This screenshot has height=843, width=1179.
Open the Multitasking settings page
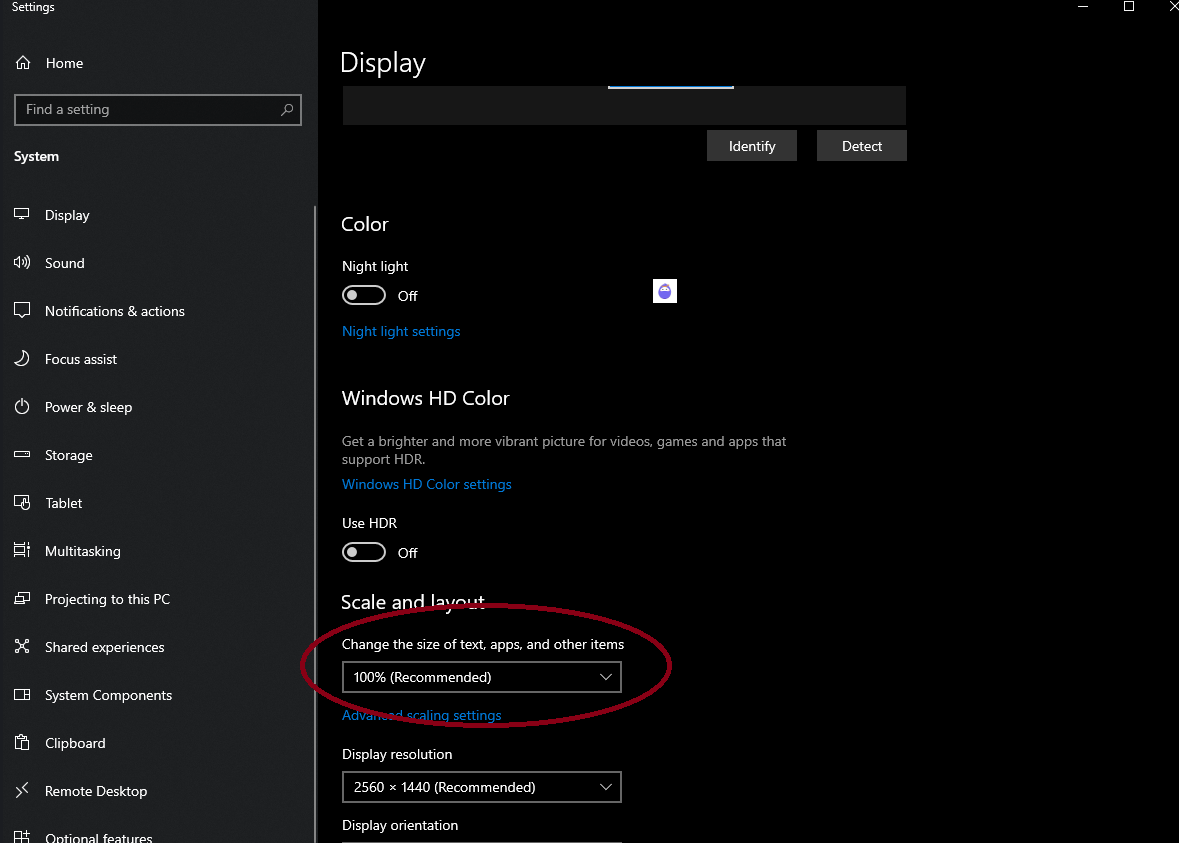[x=82, y=551]
